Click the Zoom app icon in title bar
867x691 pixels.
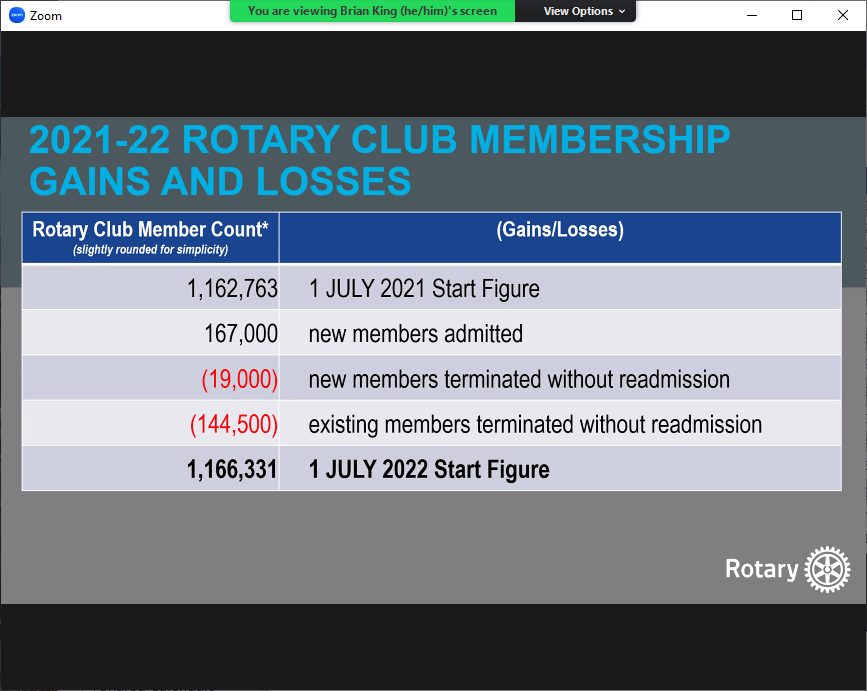[x=16, y=15]
